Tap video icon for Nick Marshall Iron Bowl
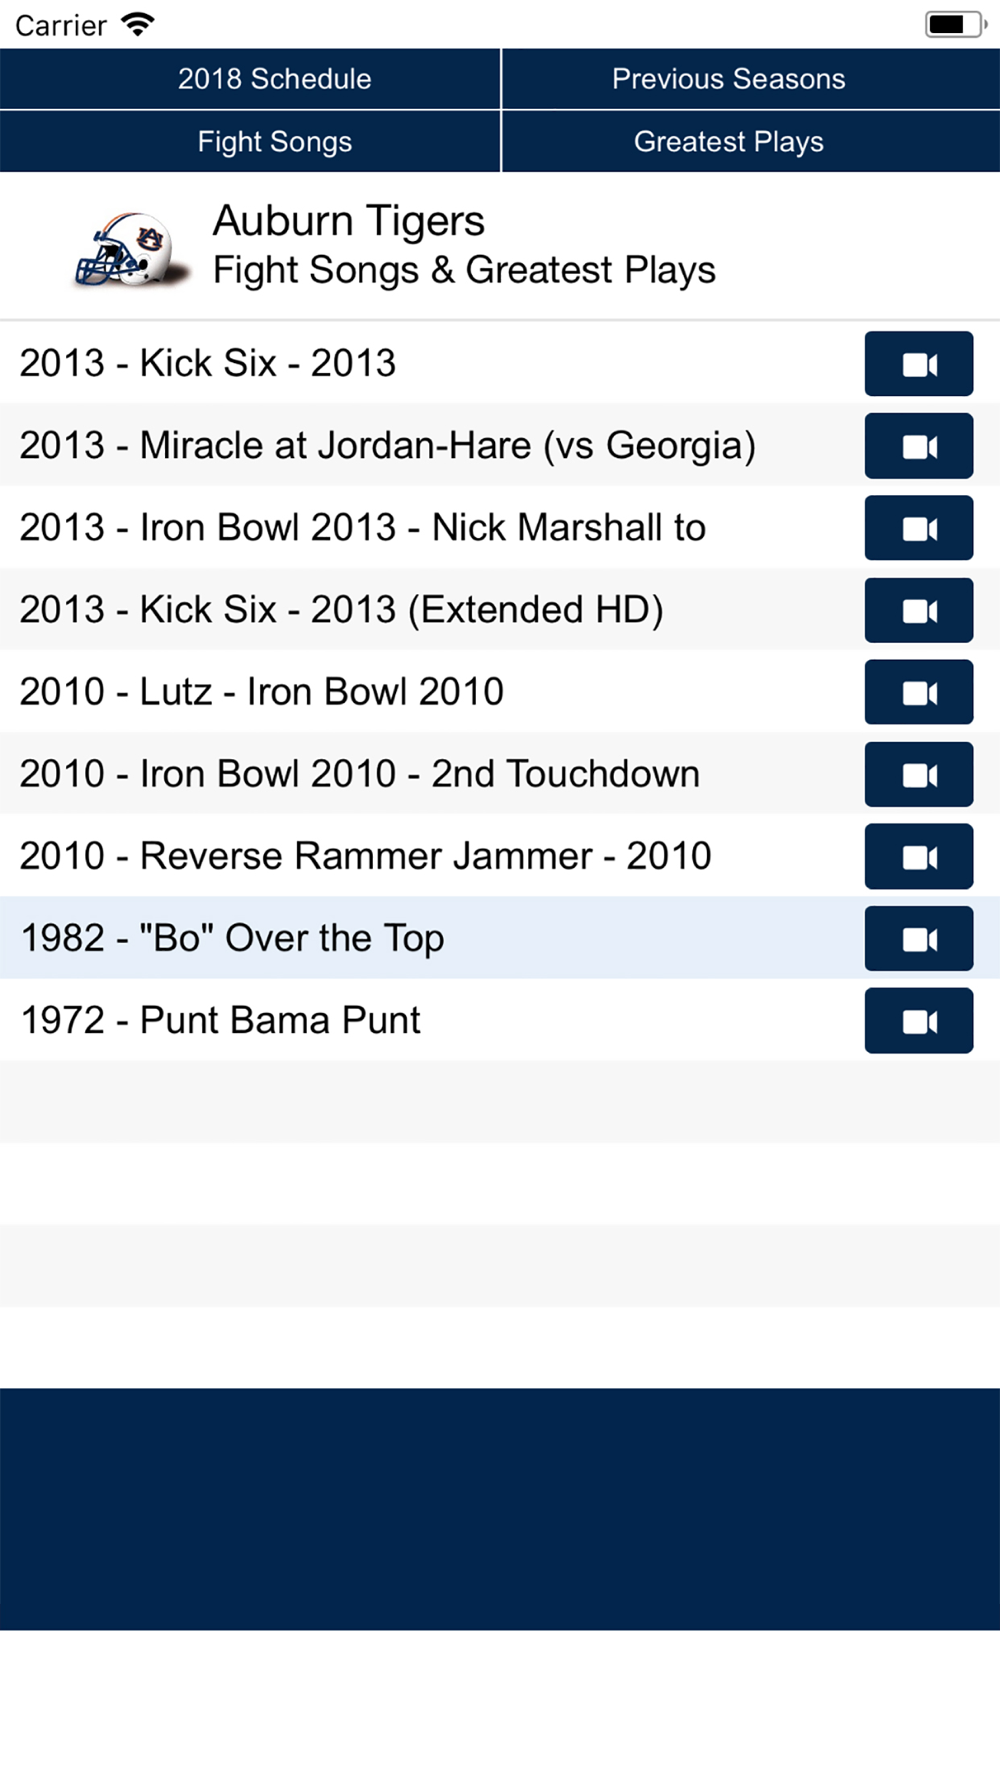Viewport: 1000px width, 1778px height. [x=918, y=528]
